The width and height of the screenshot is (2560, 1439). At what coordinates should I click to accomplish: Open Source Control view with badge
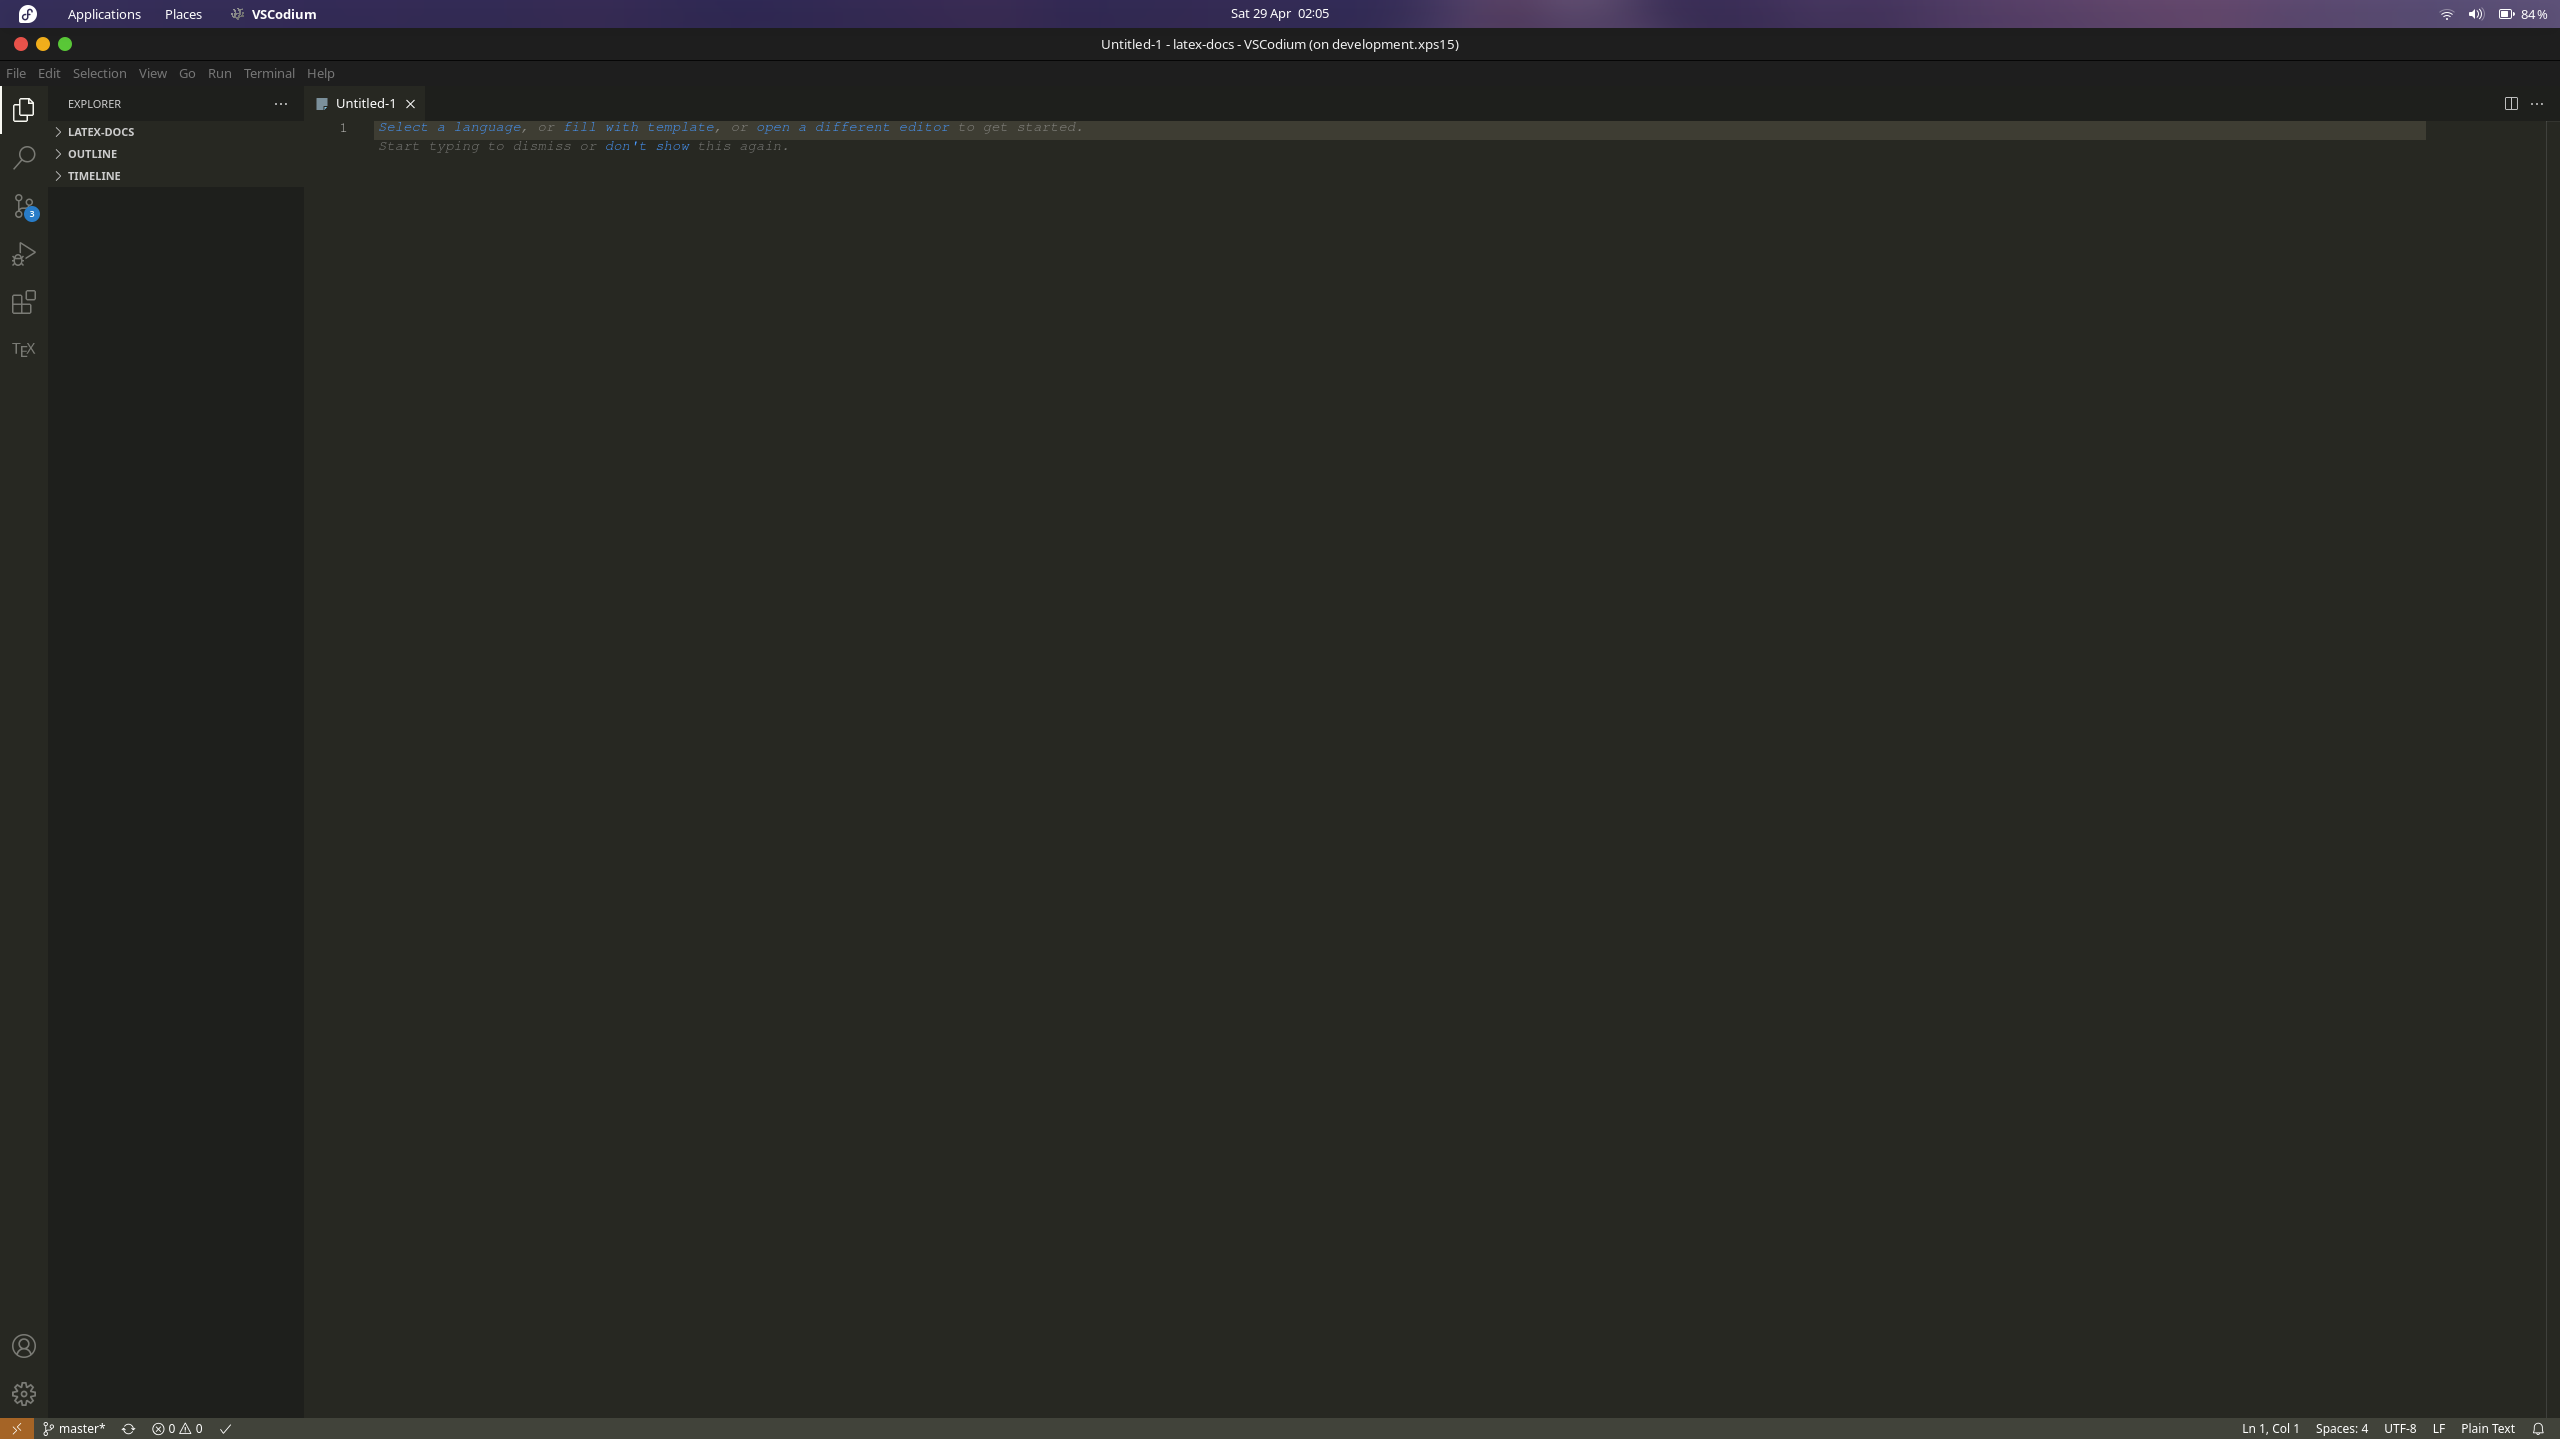click(24, 206)
